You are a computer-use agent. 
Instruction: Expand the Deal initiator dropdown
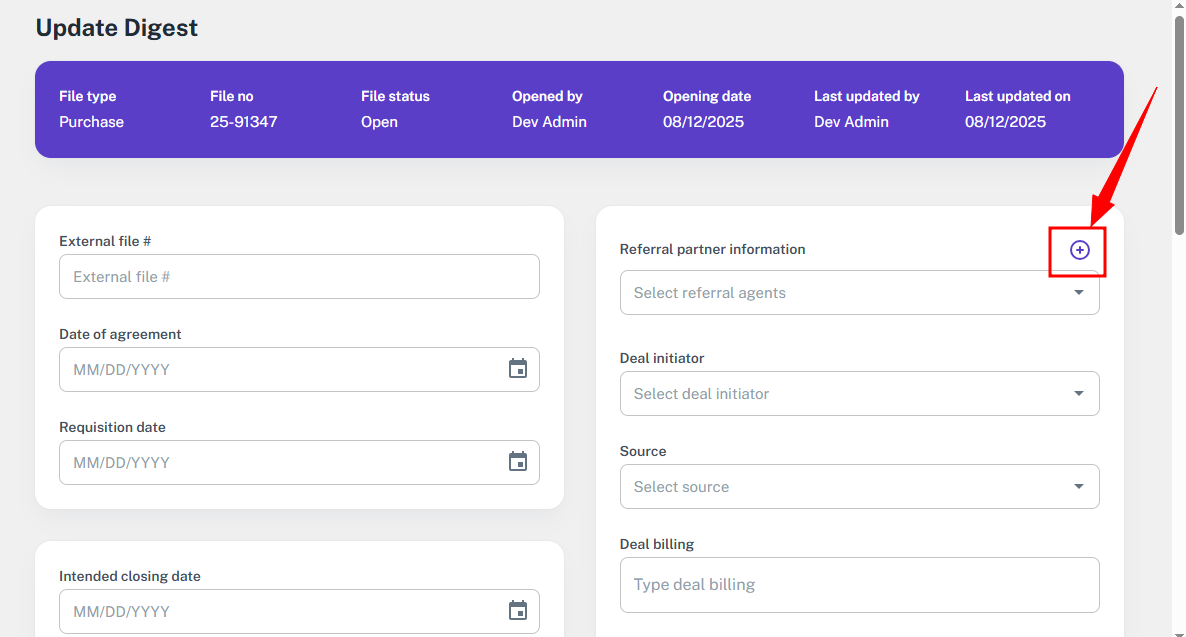[x=1078, y=394]
